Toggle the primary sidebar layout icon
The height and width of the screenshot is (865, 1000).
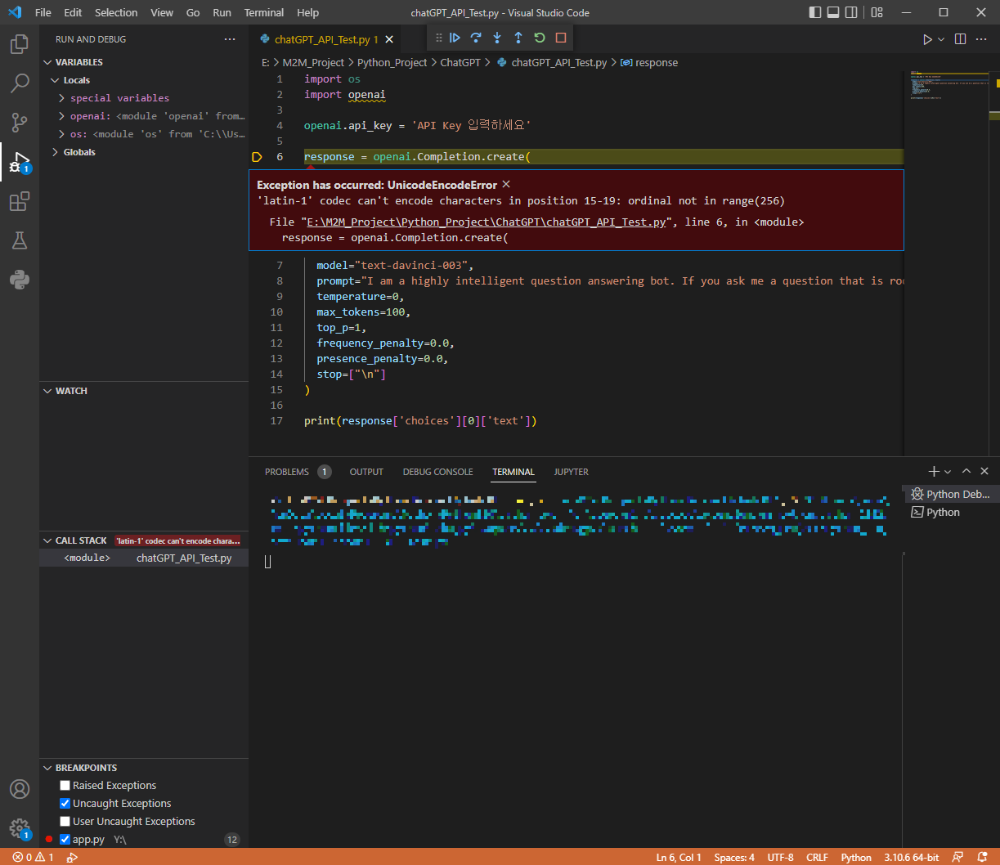[814, 13]
